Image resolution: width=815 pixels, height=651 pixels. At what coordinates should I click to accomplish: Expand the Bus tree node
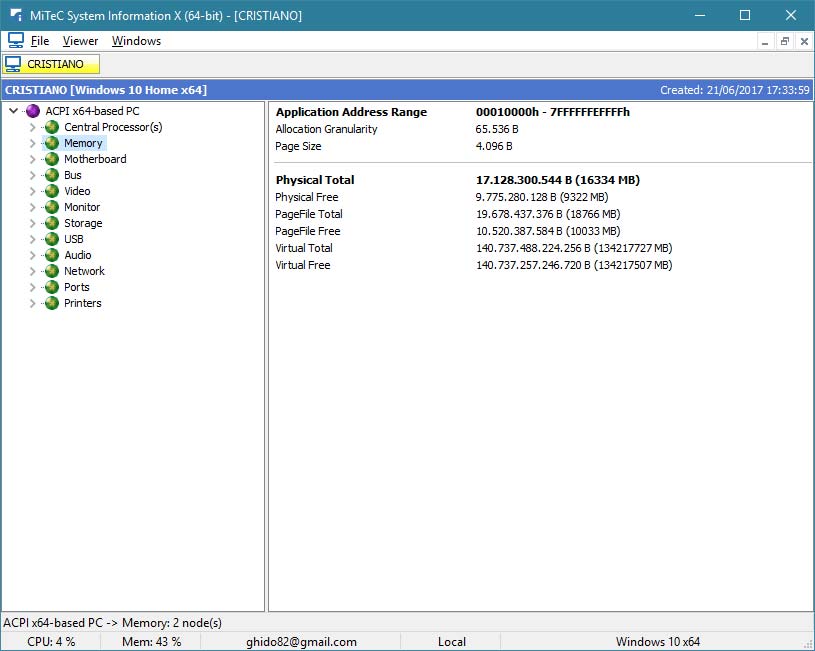(32, 175)
